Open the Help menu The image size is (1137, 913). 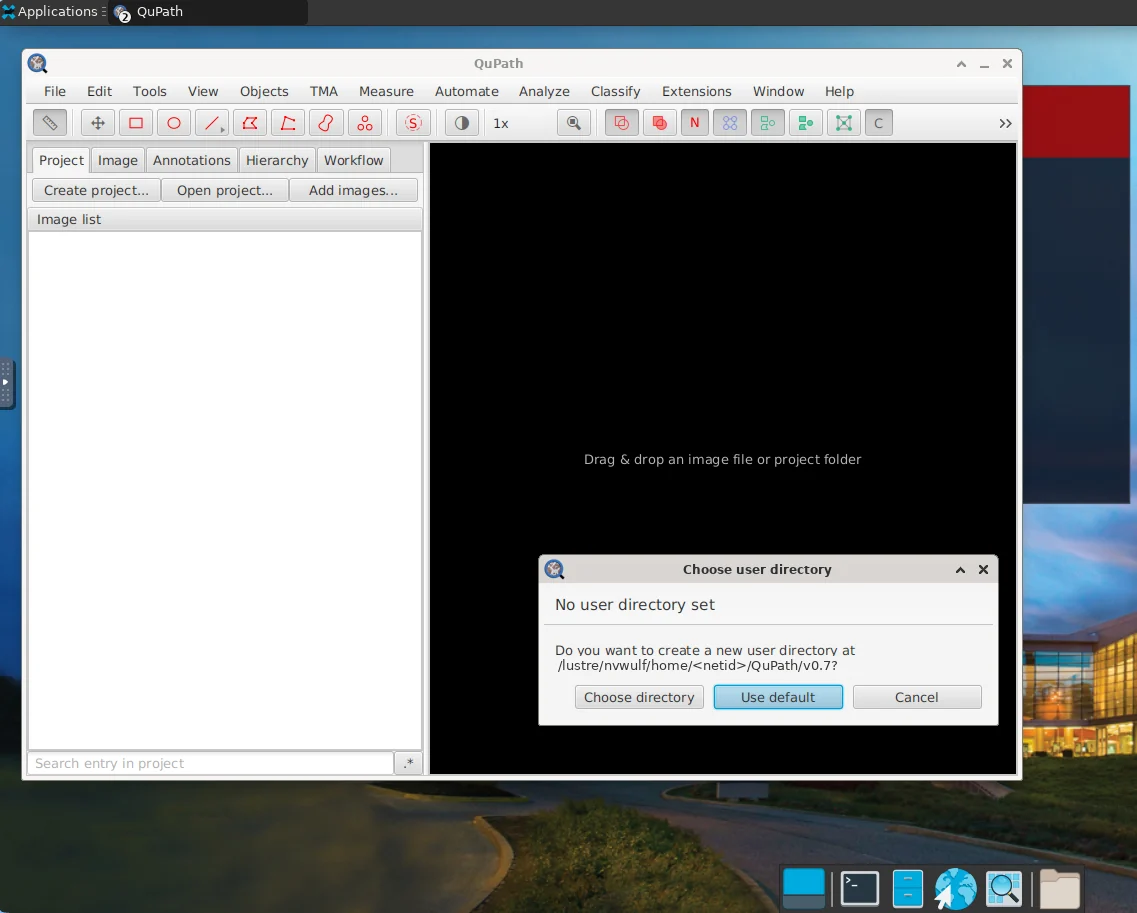[x=839, y=91]
